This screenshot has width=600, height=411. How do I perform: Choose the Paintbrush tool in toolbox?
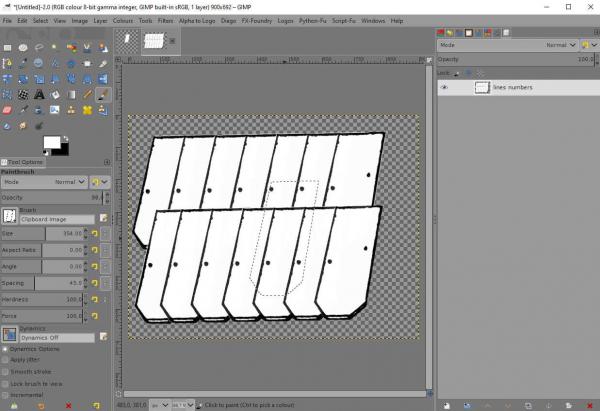pyautogui.click(x=103, y=94)
